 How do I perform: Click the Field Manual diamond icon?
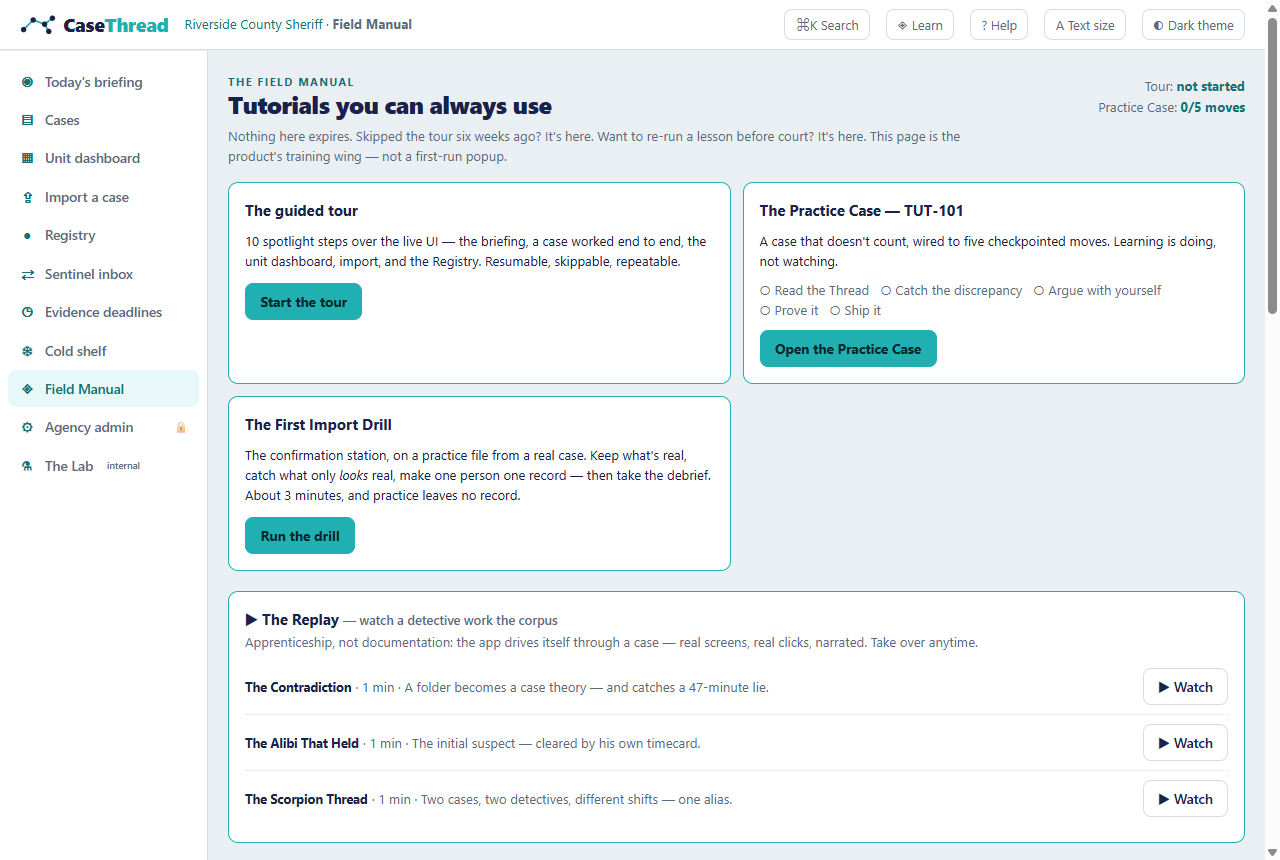pos(27,389)
